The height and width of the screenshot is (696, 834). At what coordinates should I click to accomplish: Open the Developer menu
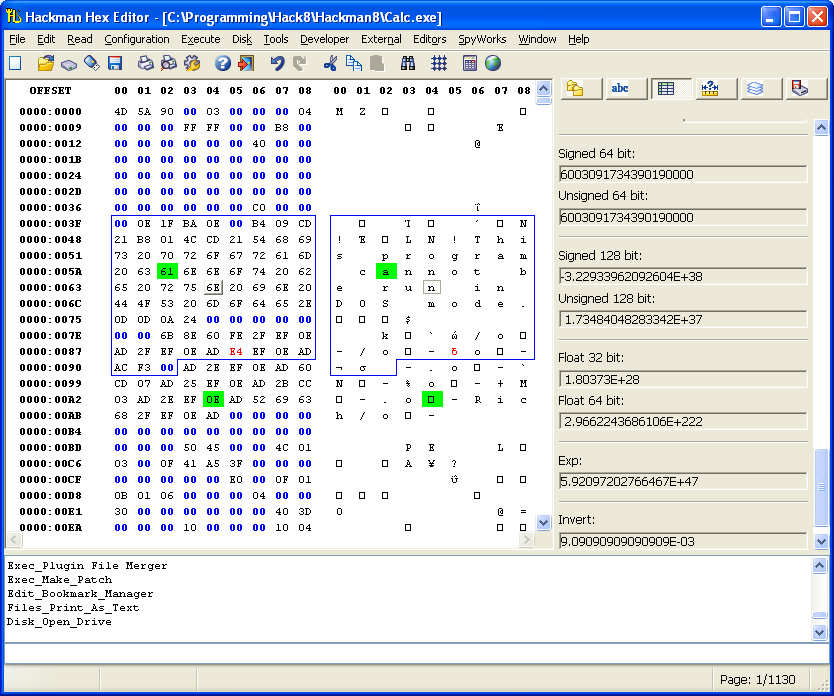(324, 39)
